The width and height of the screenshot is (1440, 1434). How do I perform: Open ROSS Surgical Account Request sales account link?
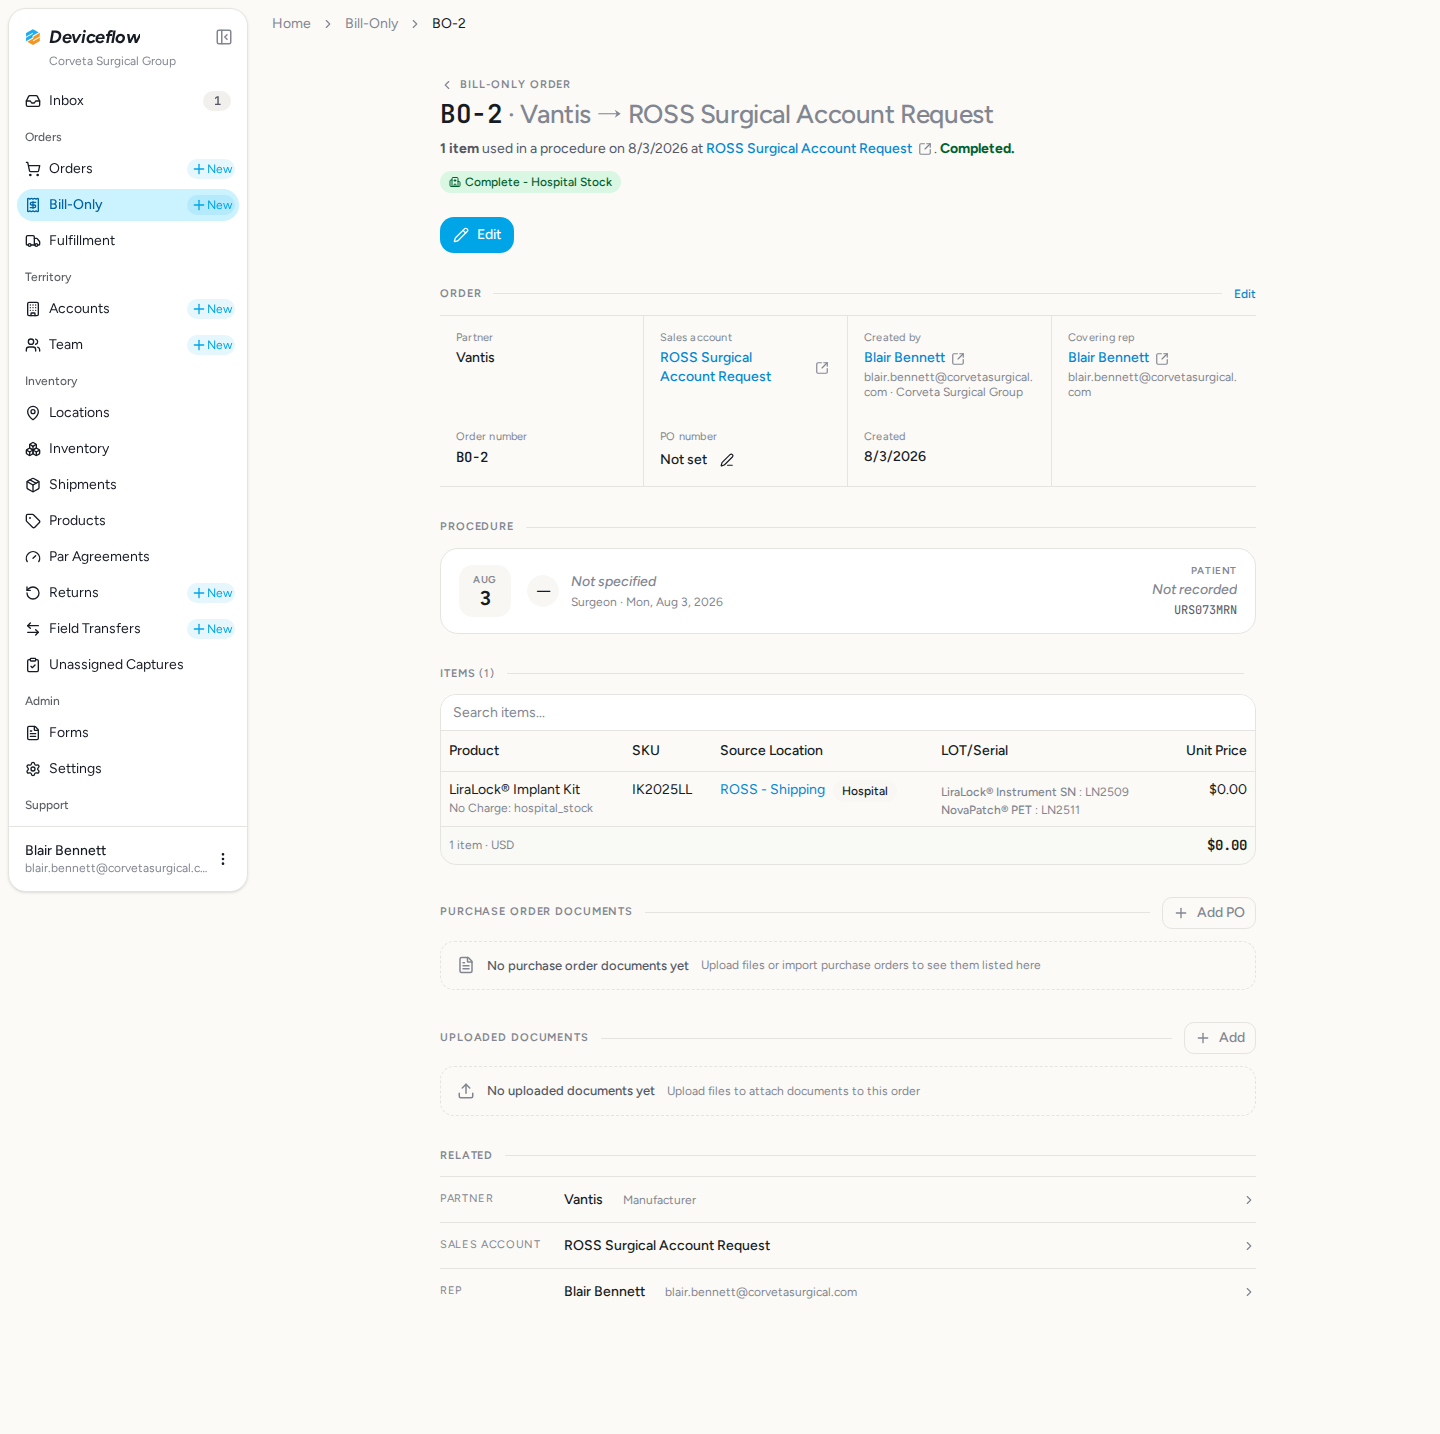click(x=716, y=367)
